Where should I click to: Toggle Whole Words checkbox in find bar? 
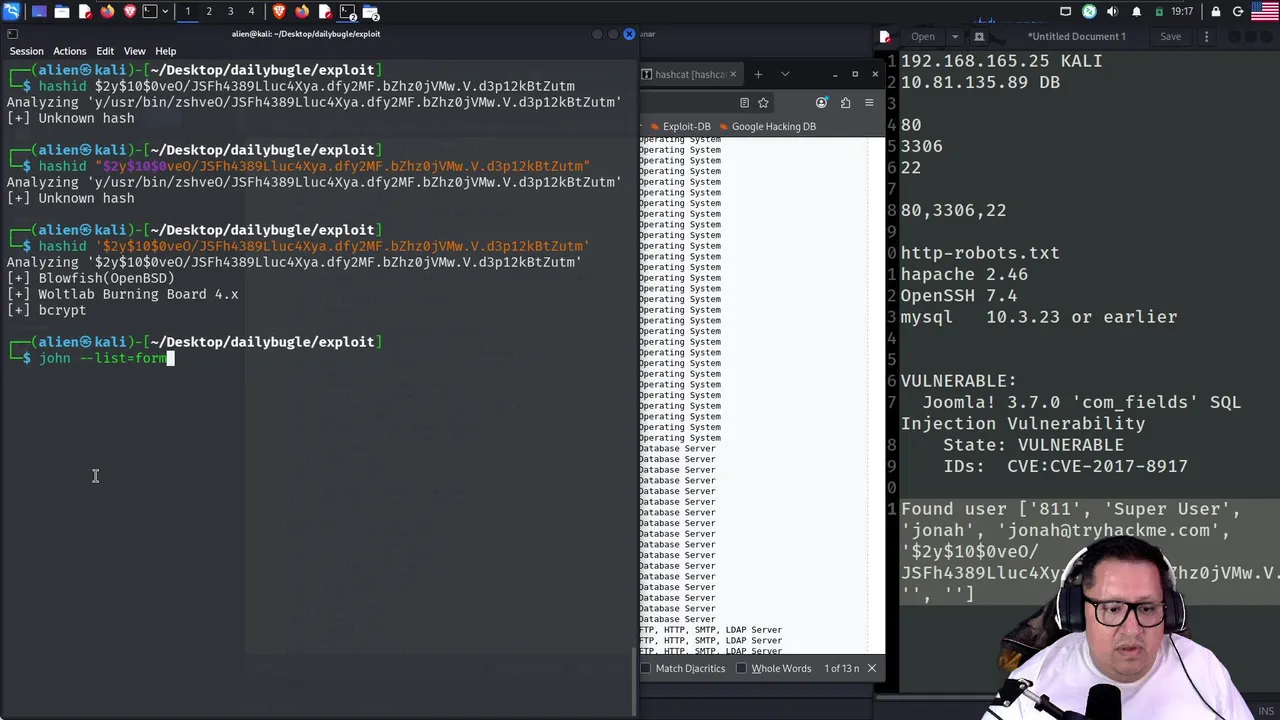(741, 668)
